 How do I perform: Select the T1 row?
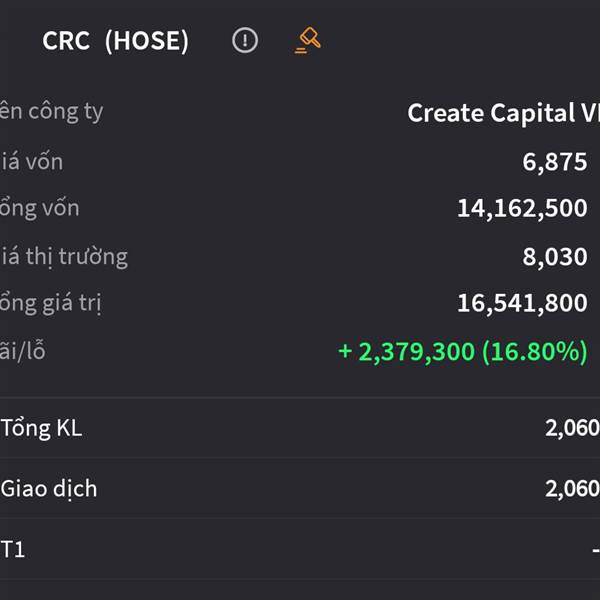point(300,549)
